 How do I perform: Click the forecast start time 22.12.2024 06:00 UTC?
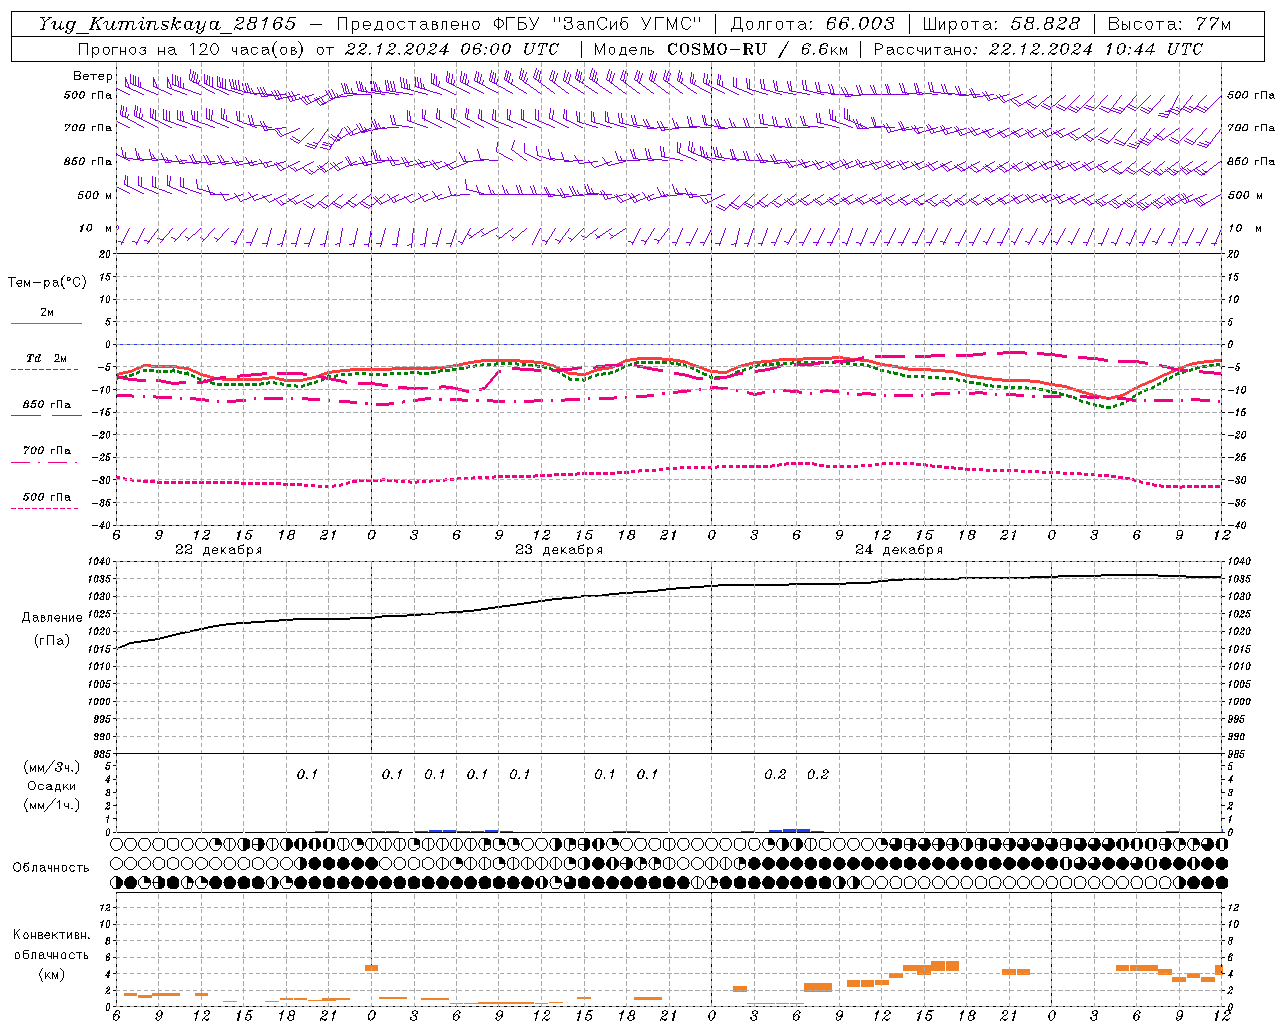(x=451, y=49)
